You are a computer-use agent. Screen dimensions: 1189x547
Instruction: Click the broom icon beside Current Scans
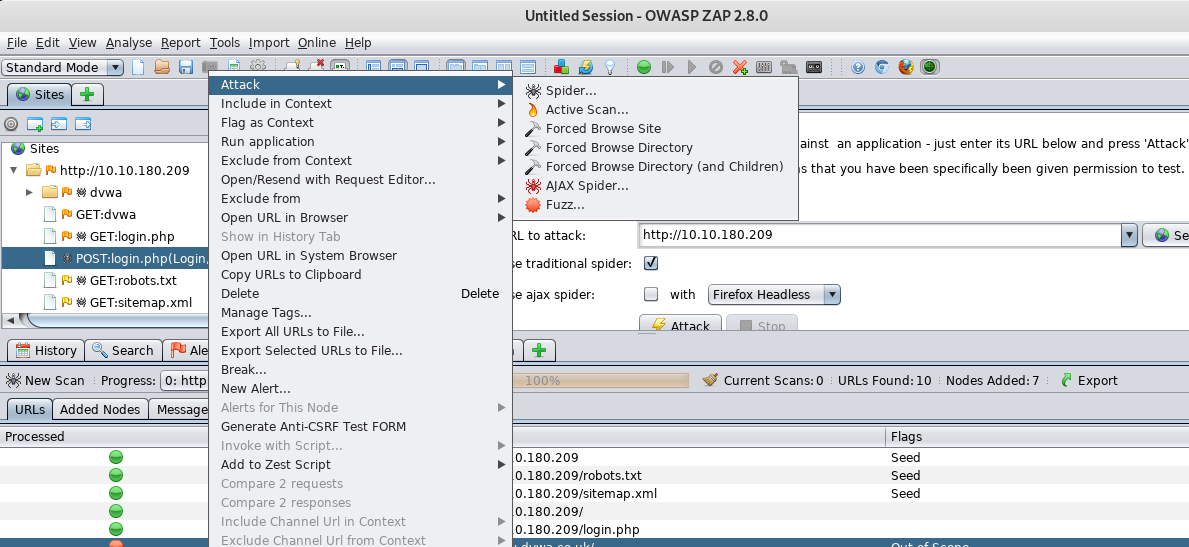pos(711,380)
